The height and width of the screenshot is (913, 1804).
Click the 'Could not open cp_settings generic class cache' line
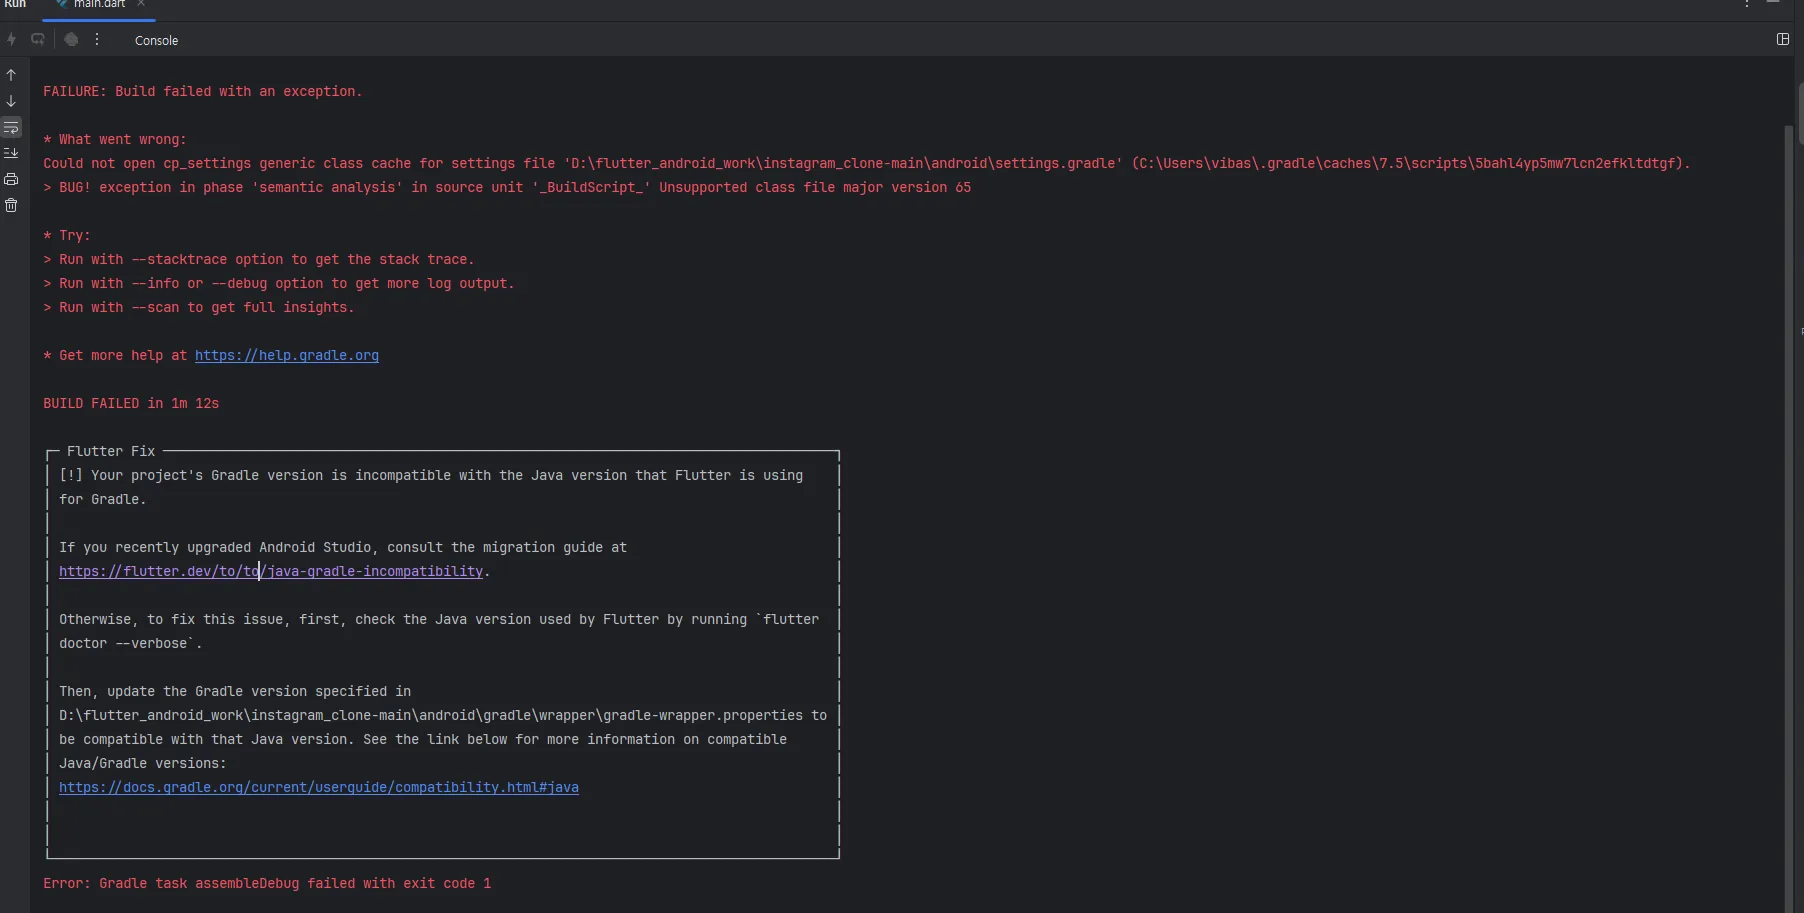pyautogui.click(x=866, y=164)
